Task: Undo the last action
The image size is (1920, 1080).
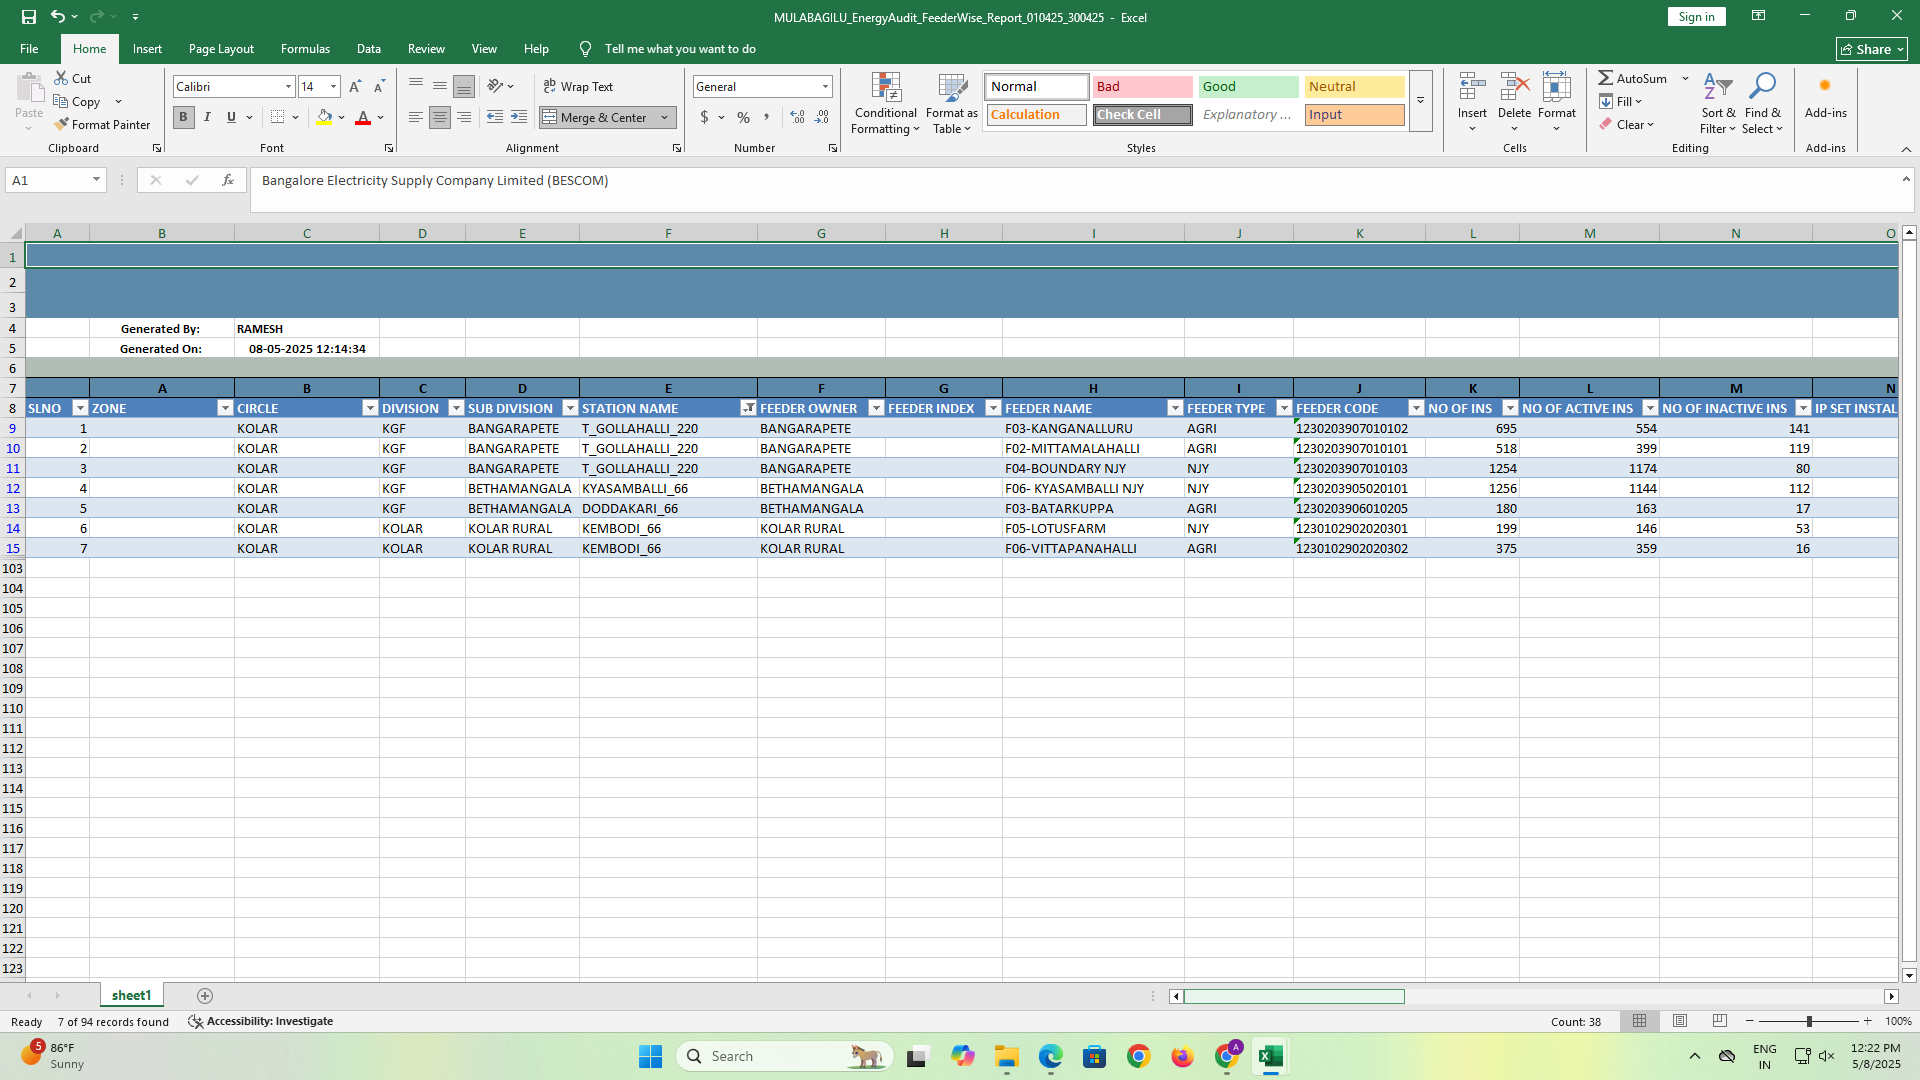Action: [57, 17]
